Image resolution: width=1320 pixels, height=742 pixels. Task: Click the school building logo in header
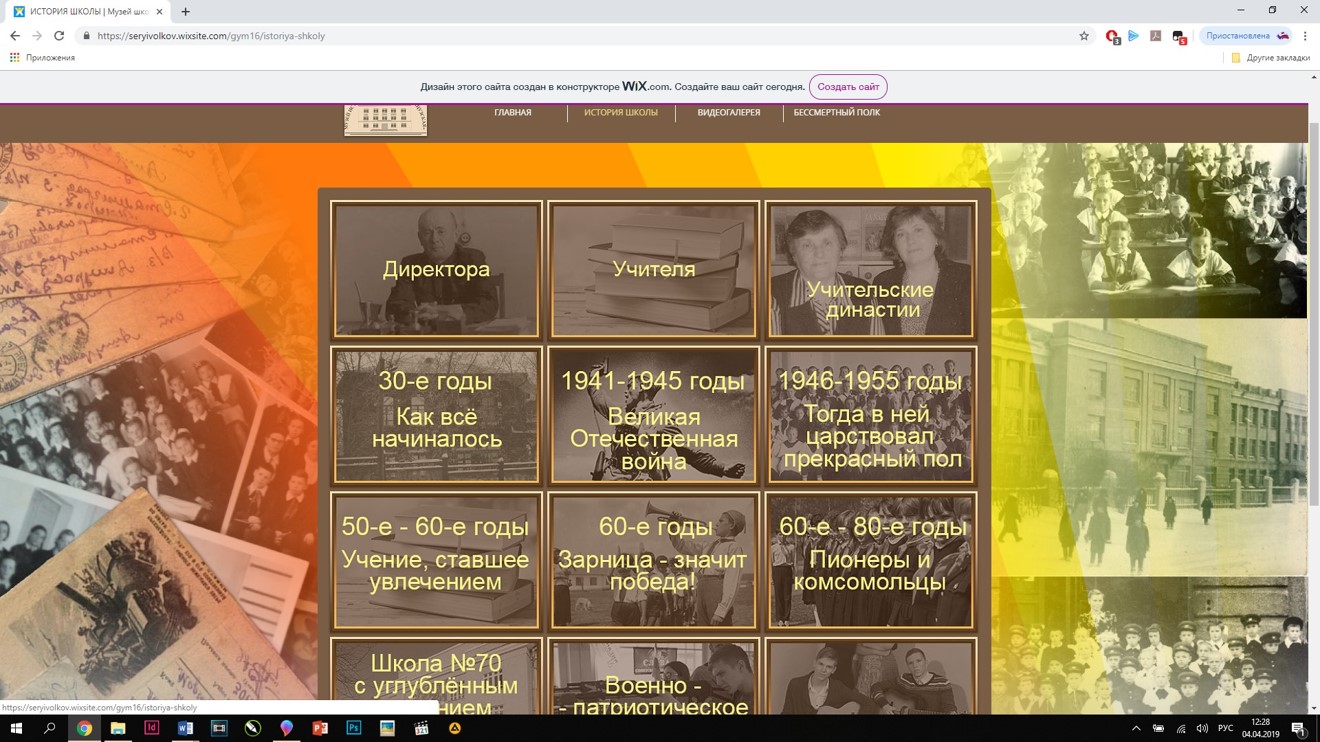(385, 119)
